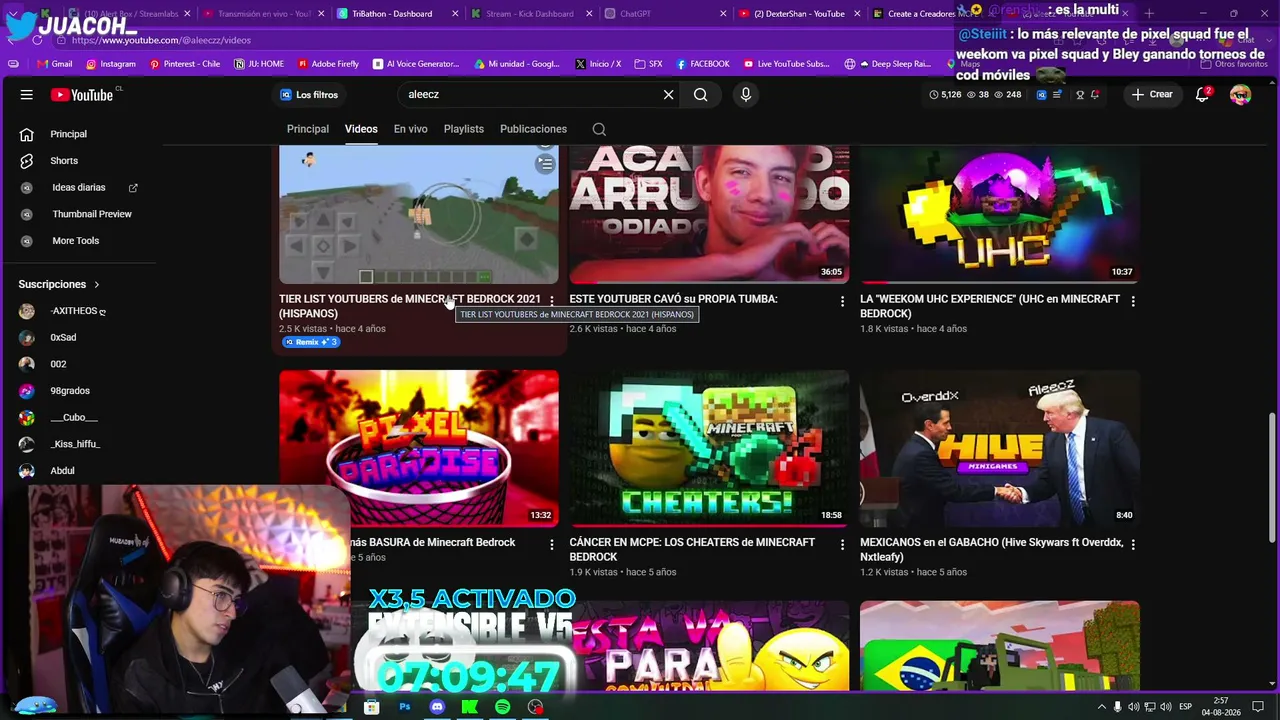Open options menu for WEEKOM UHC EXPERIENCE video

[1133, 301]
